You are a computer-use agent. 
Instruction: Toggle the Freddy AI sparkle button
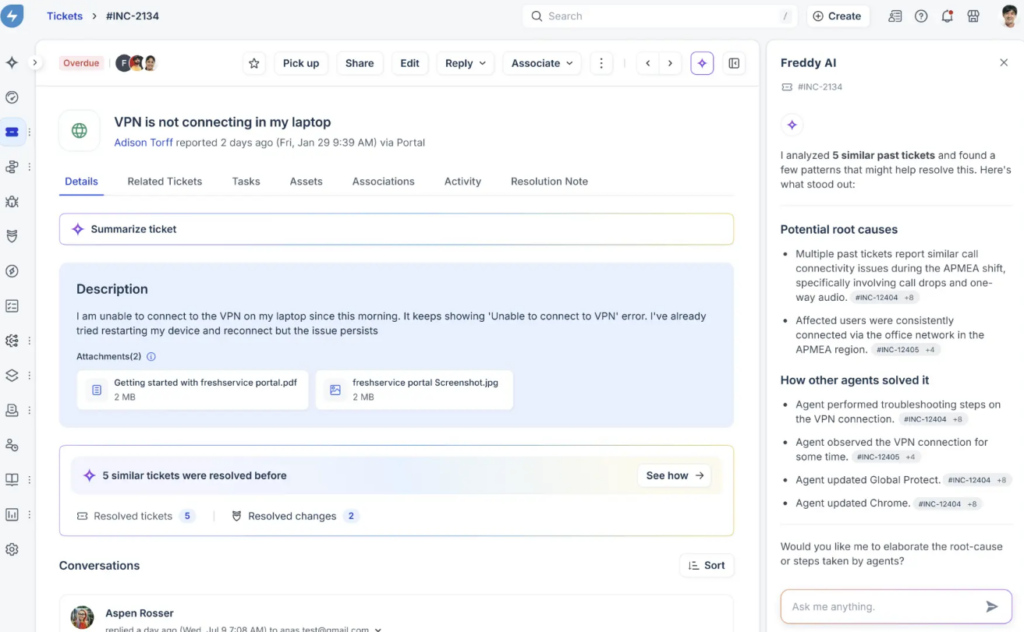click(x=702, y=63)
